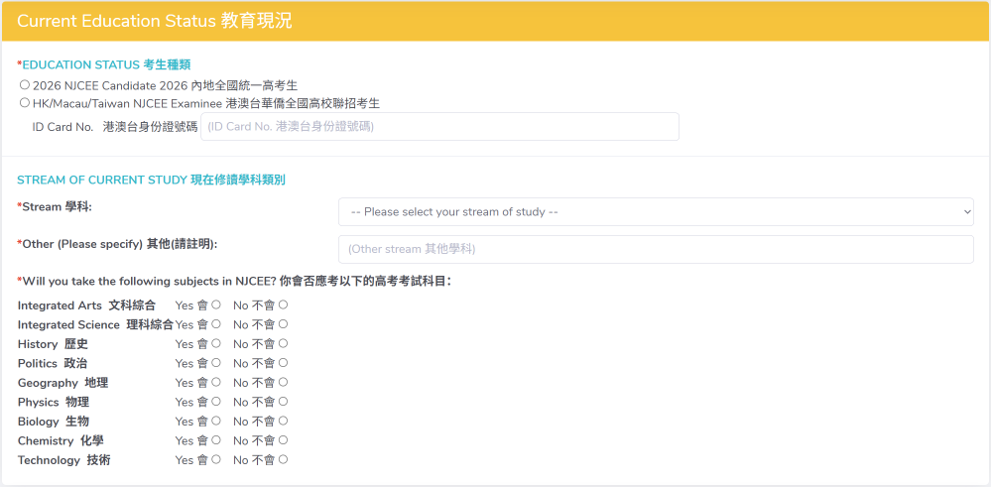
Task: Select No for History subject
Action: point(283,344)
